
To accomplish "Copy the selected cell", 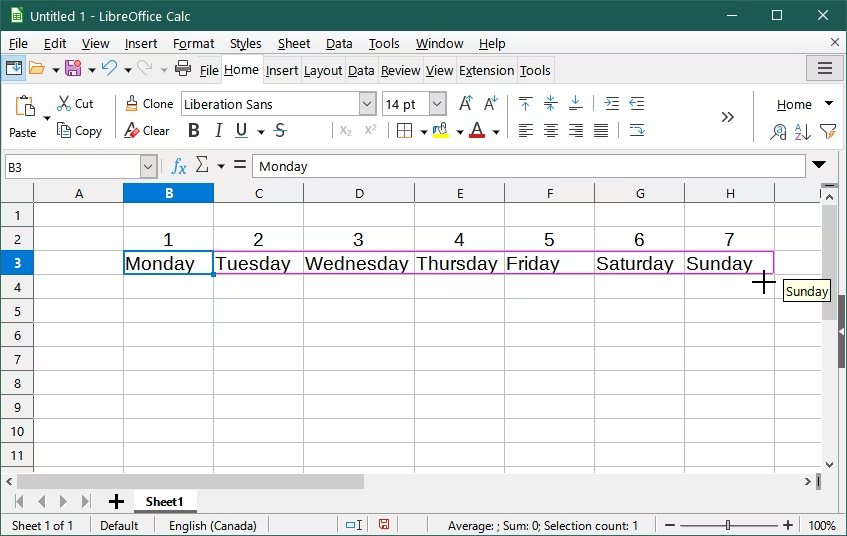I will click(79, 131).
